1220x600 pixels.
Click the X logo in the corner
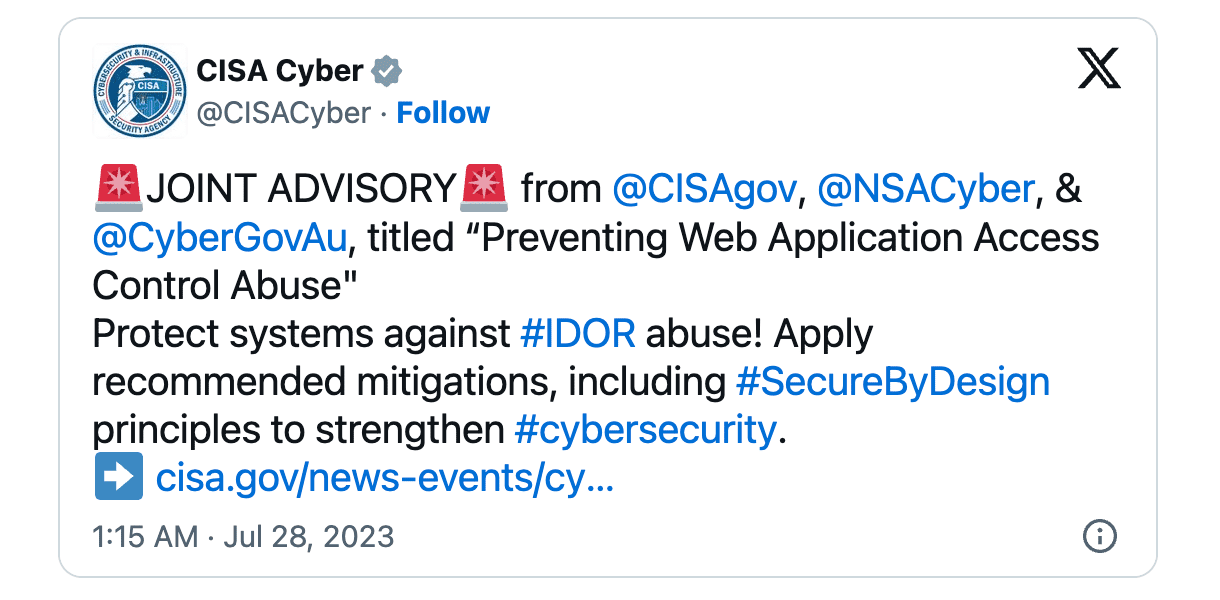(1099, 68)
